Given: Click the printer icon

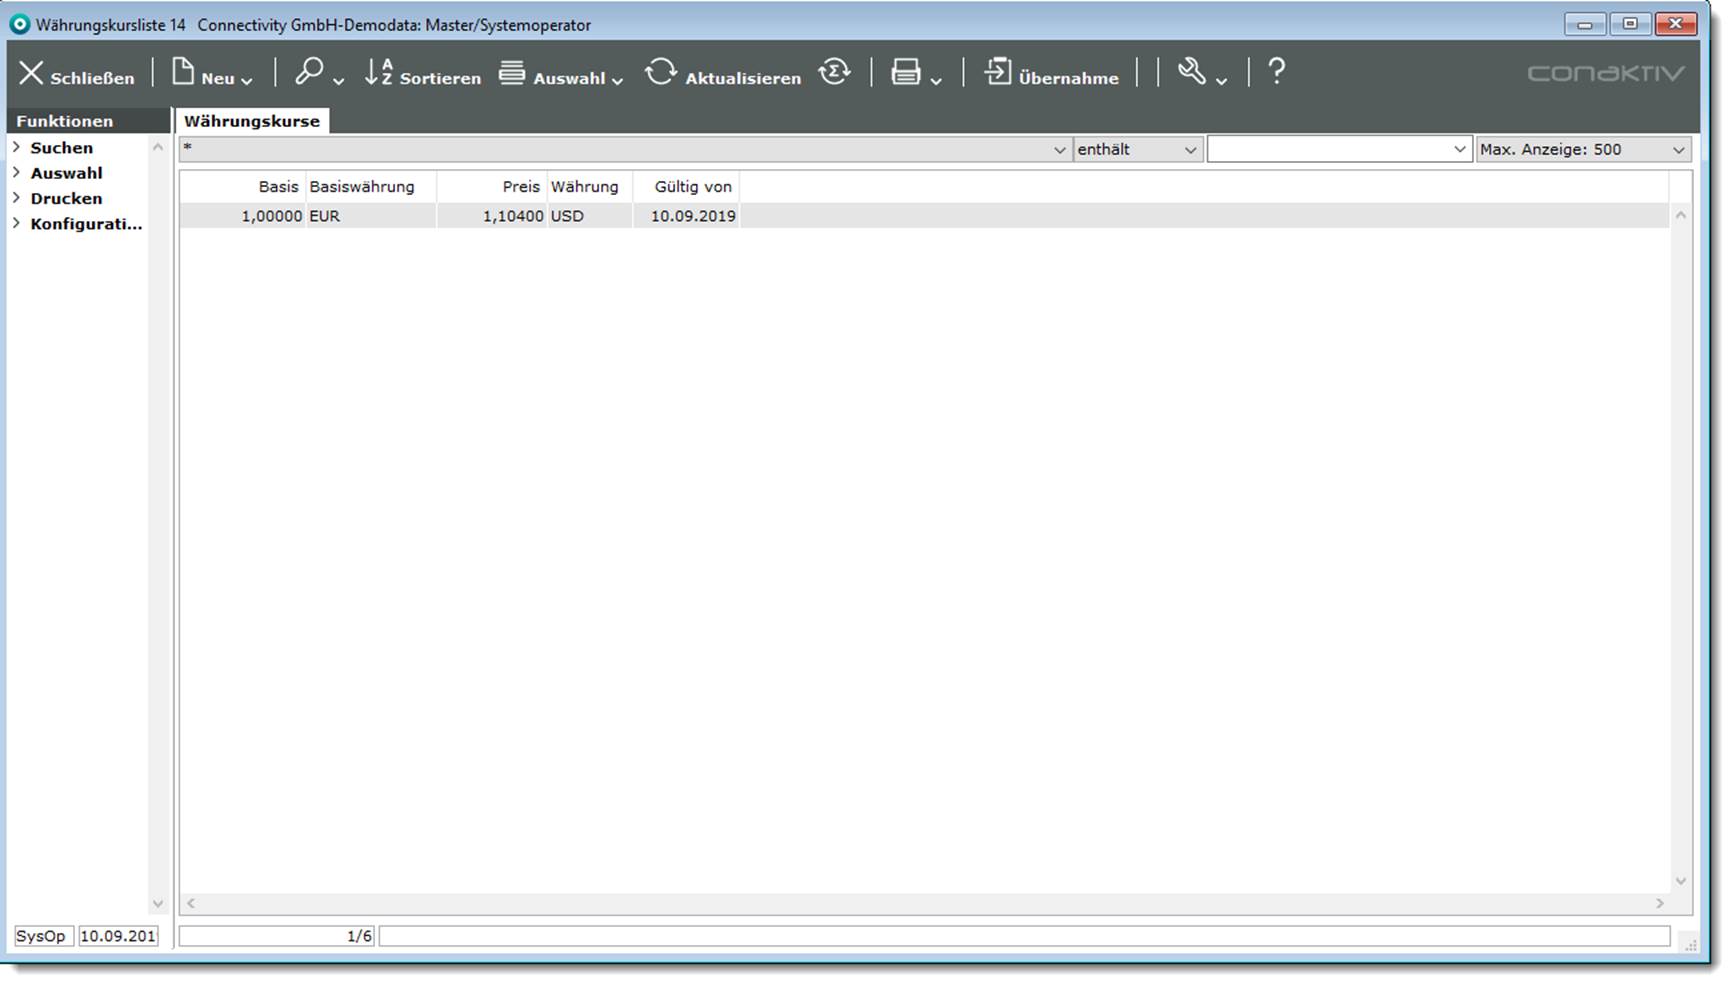Looking at the screenshot, I should tap(906, 72).
